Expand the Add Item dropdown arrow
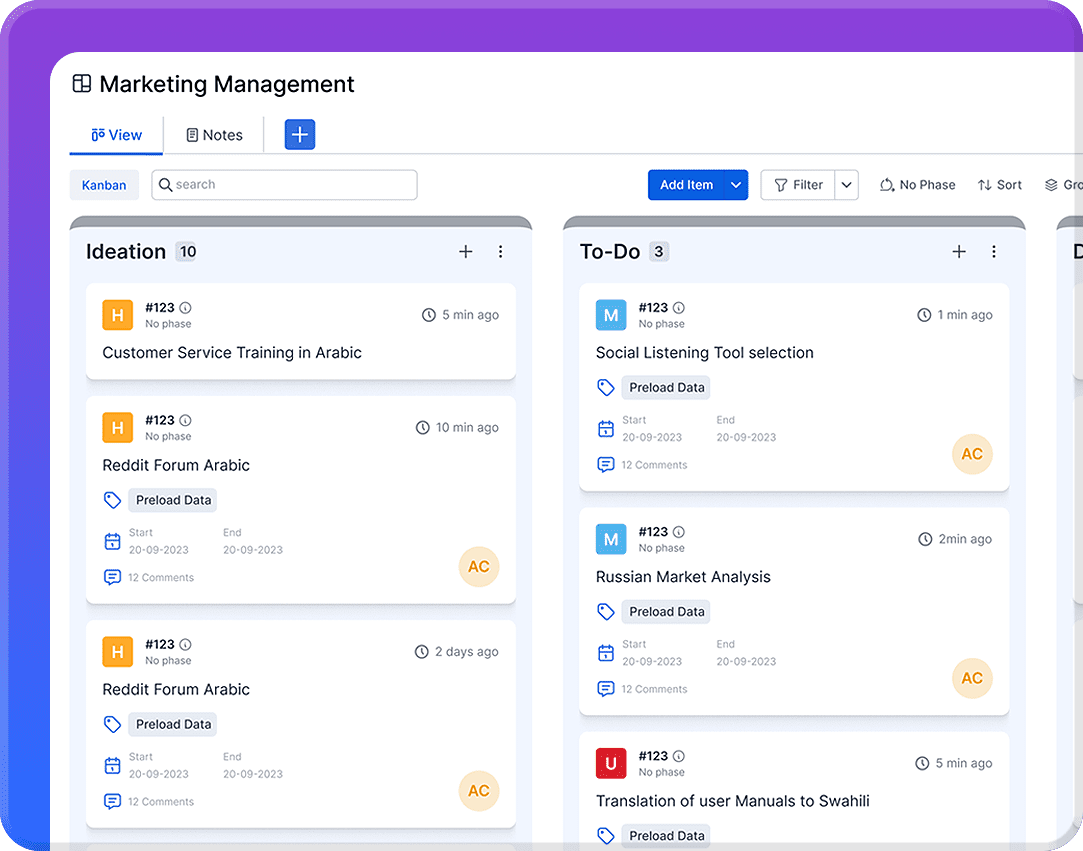 tap(736, 184)
